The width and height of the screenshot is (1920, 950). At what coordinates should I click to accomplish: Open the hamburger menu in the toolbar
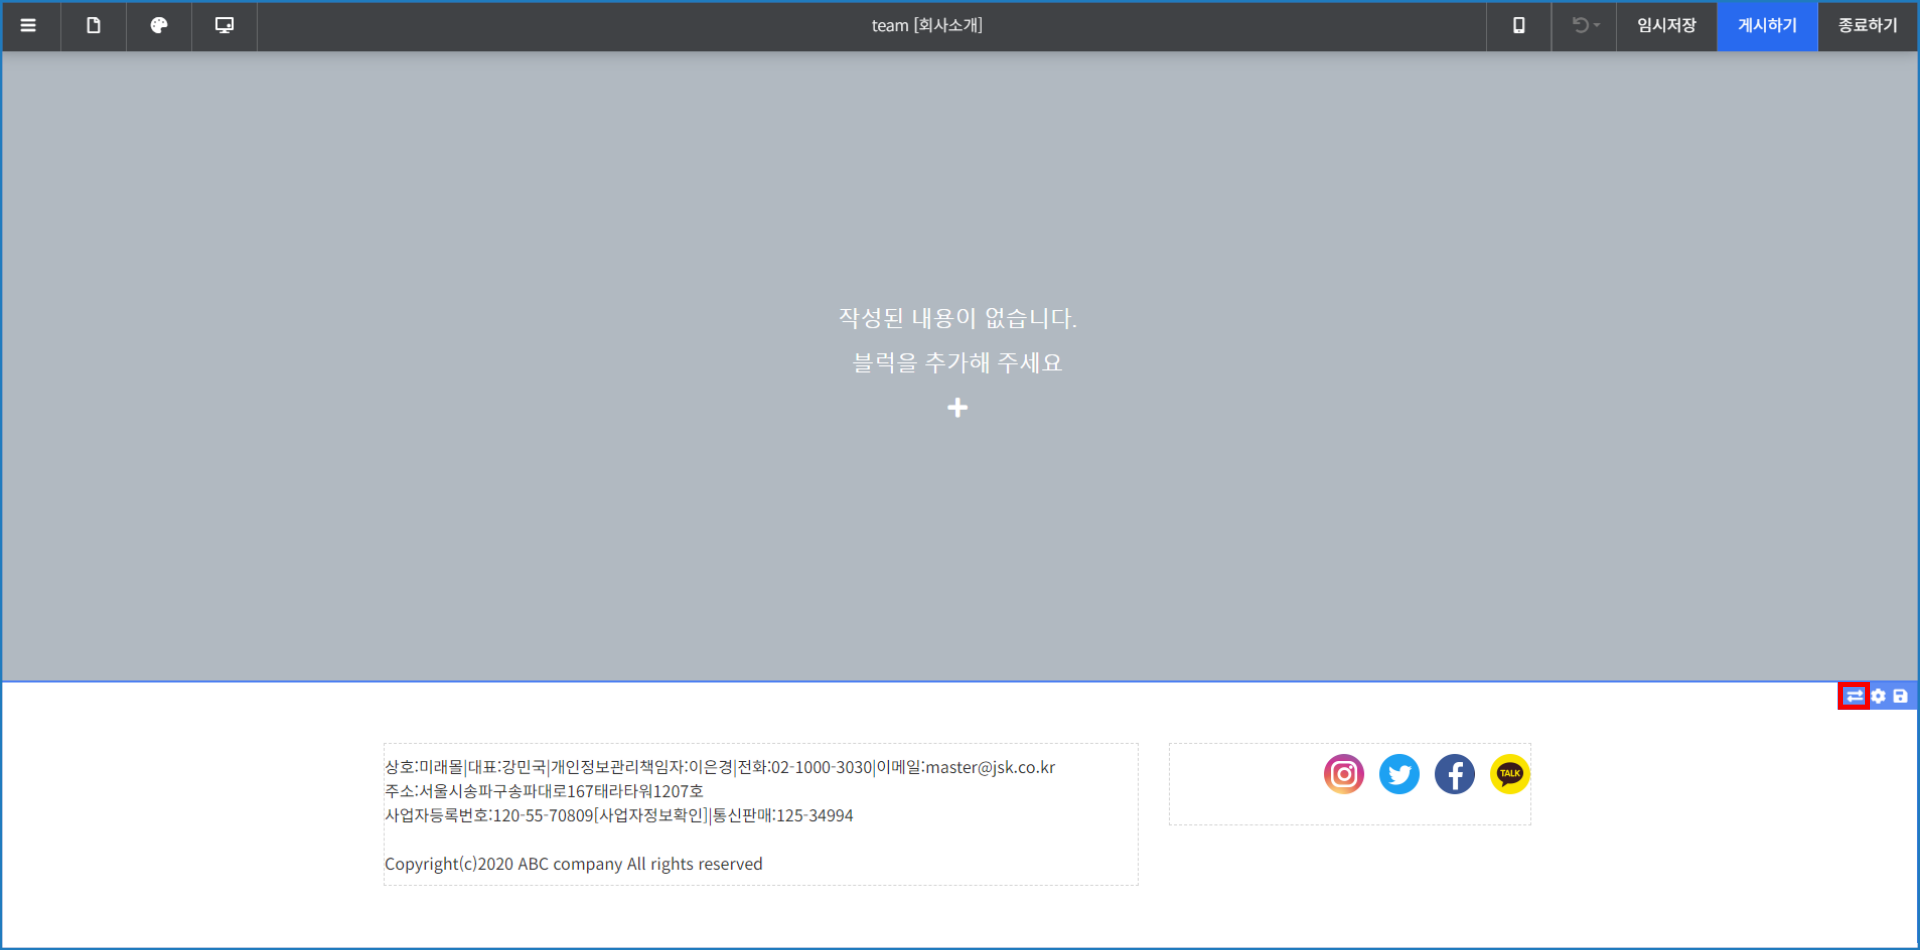28,26
